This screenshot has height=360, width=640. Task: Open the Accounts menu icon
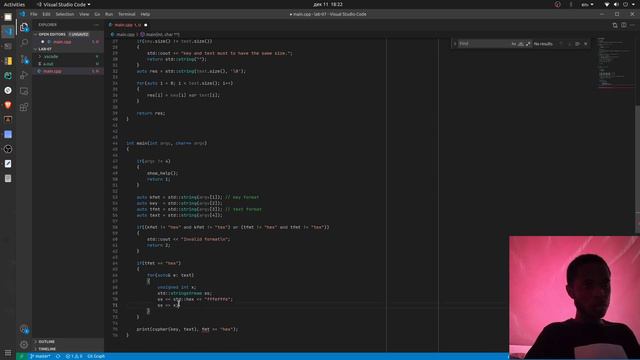(x=24, y=329)
